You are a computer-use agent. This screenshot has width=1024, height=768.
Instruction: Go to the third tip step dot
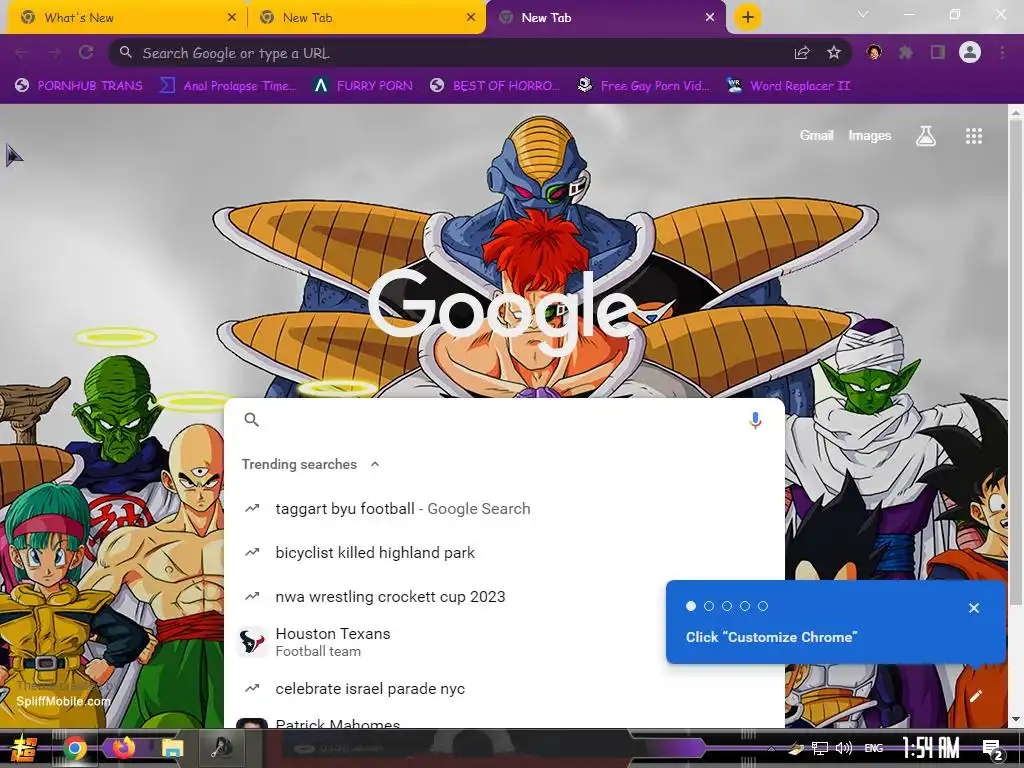tap(727, 606)
